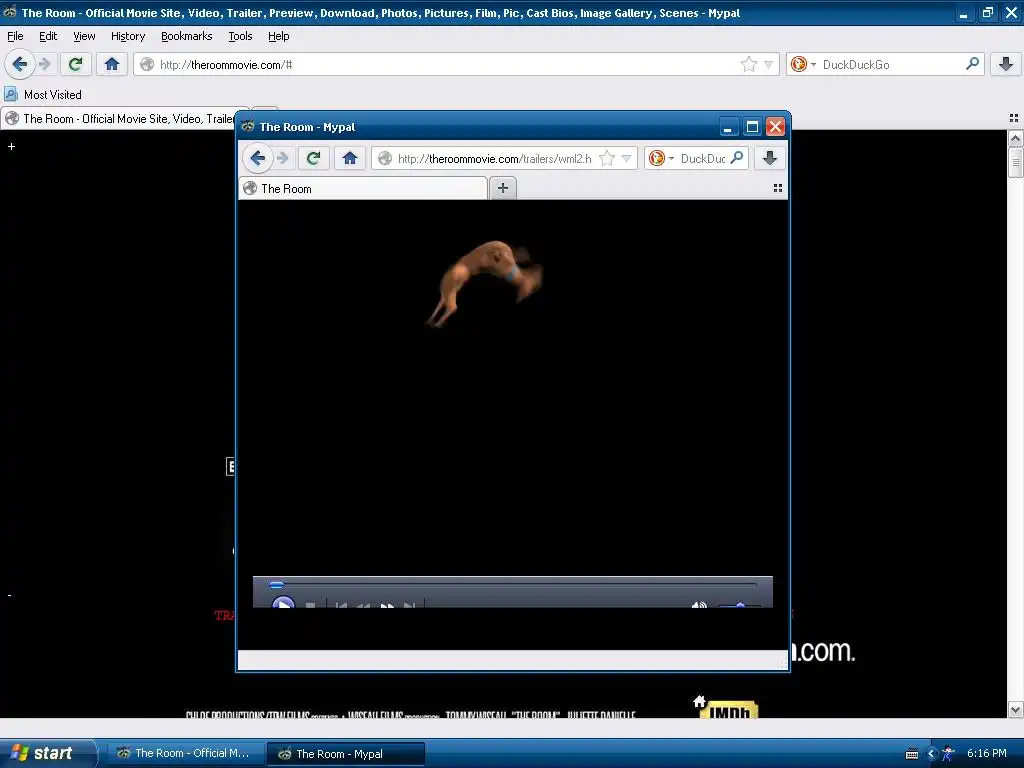List all tabs in the popup window

coord(777,188)
